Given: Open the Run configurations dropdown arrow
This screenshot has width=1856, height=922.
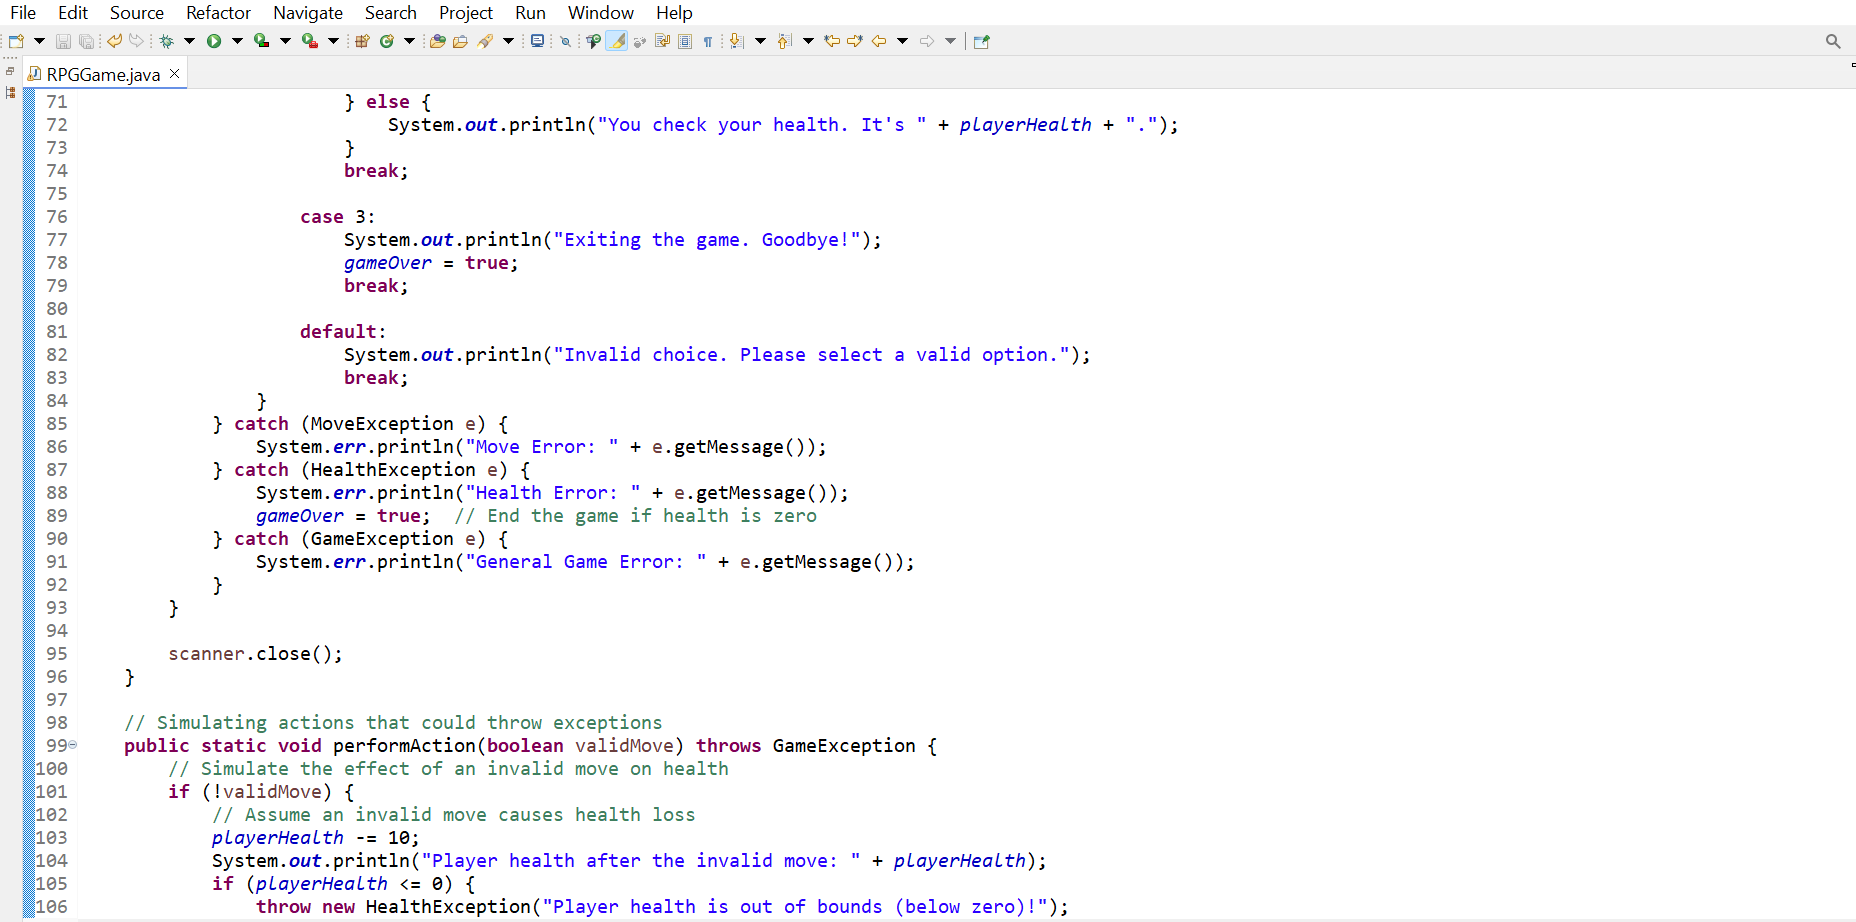Looking at the screenshot, I should [x=237, y=41].
